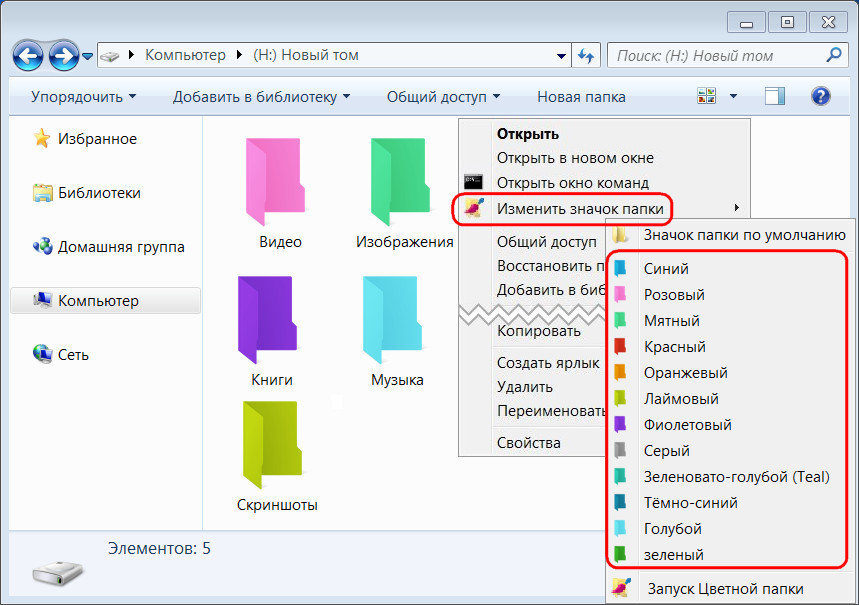Image resolution: width=859 pixels, height=605 pixels.
Task: Click the command prompt icon in context menu
Action: click(473, 182)
